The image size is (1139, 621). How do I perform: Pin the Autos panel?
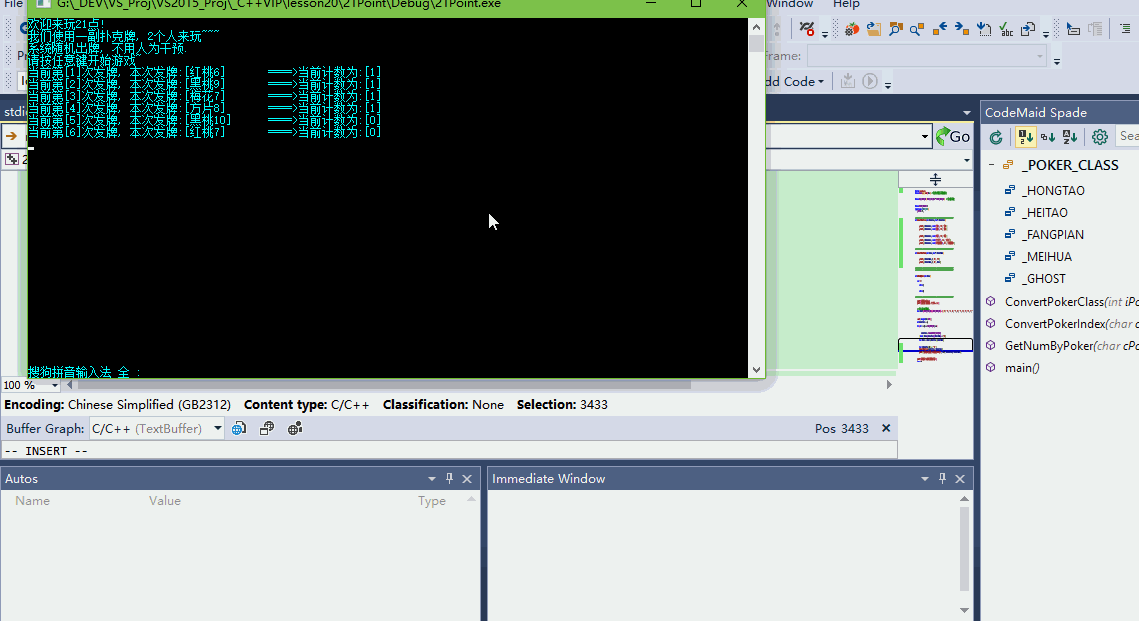coord(449,479)
